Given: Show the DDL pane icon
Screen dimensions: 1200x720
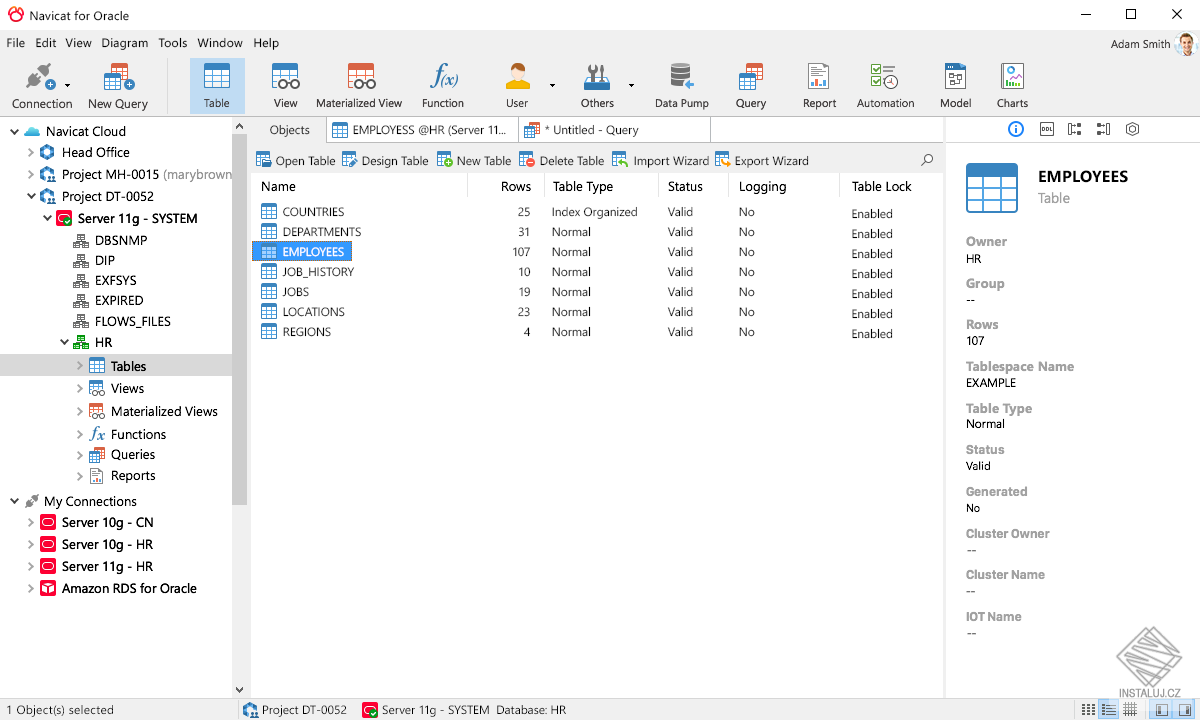Looking at the screenshot, I should point(1047,129).
